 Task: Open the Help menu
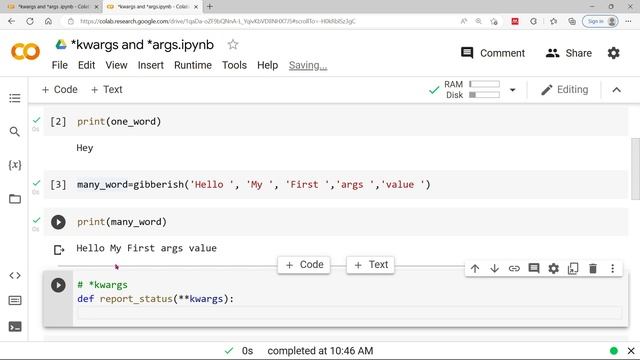[x=267, y=65]
